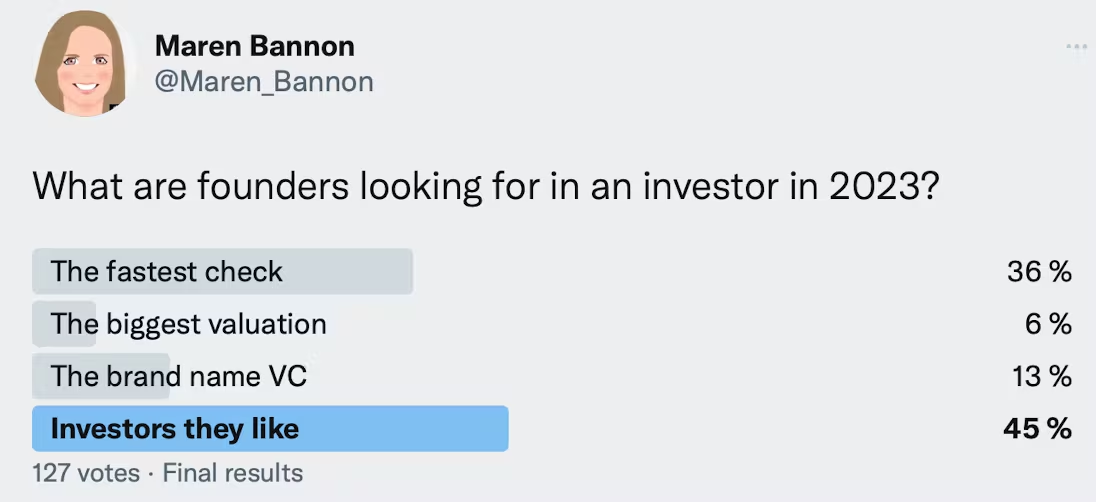Click the "127 votes" count

point(86,472)
